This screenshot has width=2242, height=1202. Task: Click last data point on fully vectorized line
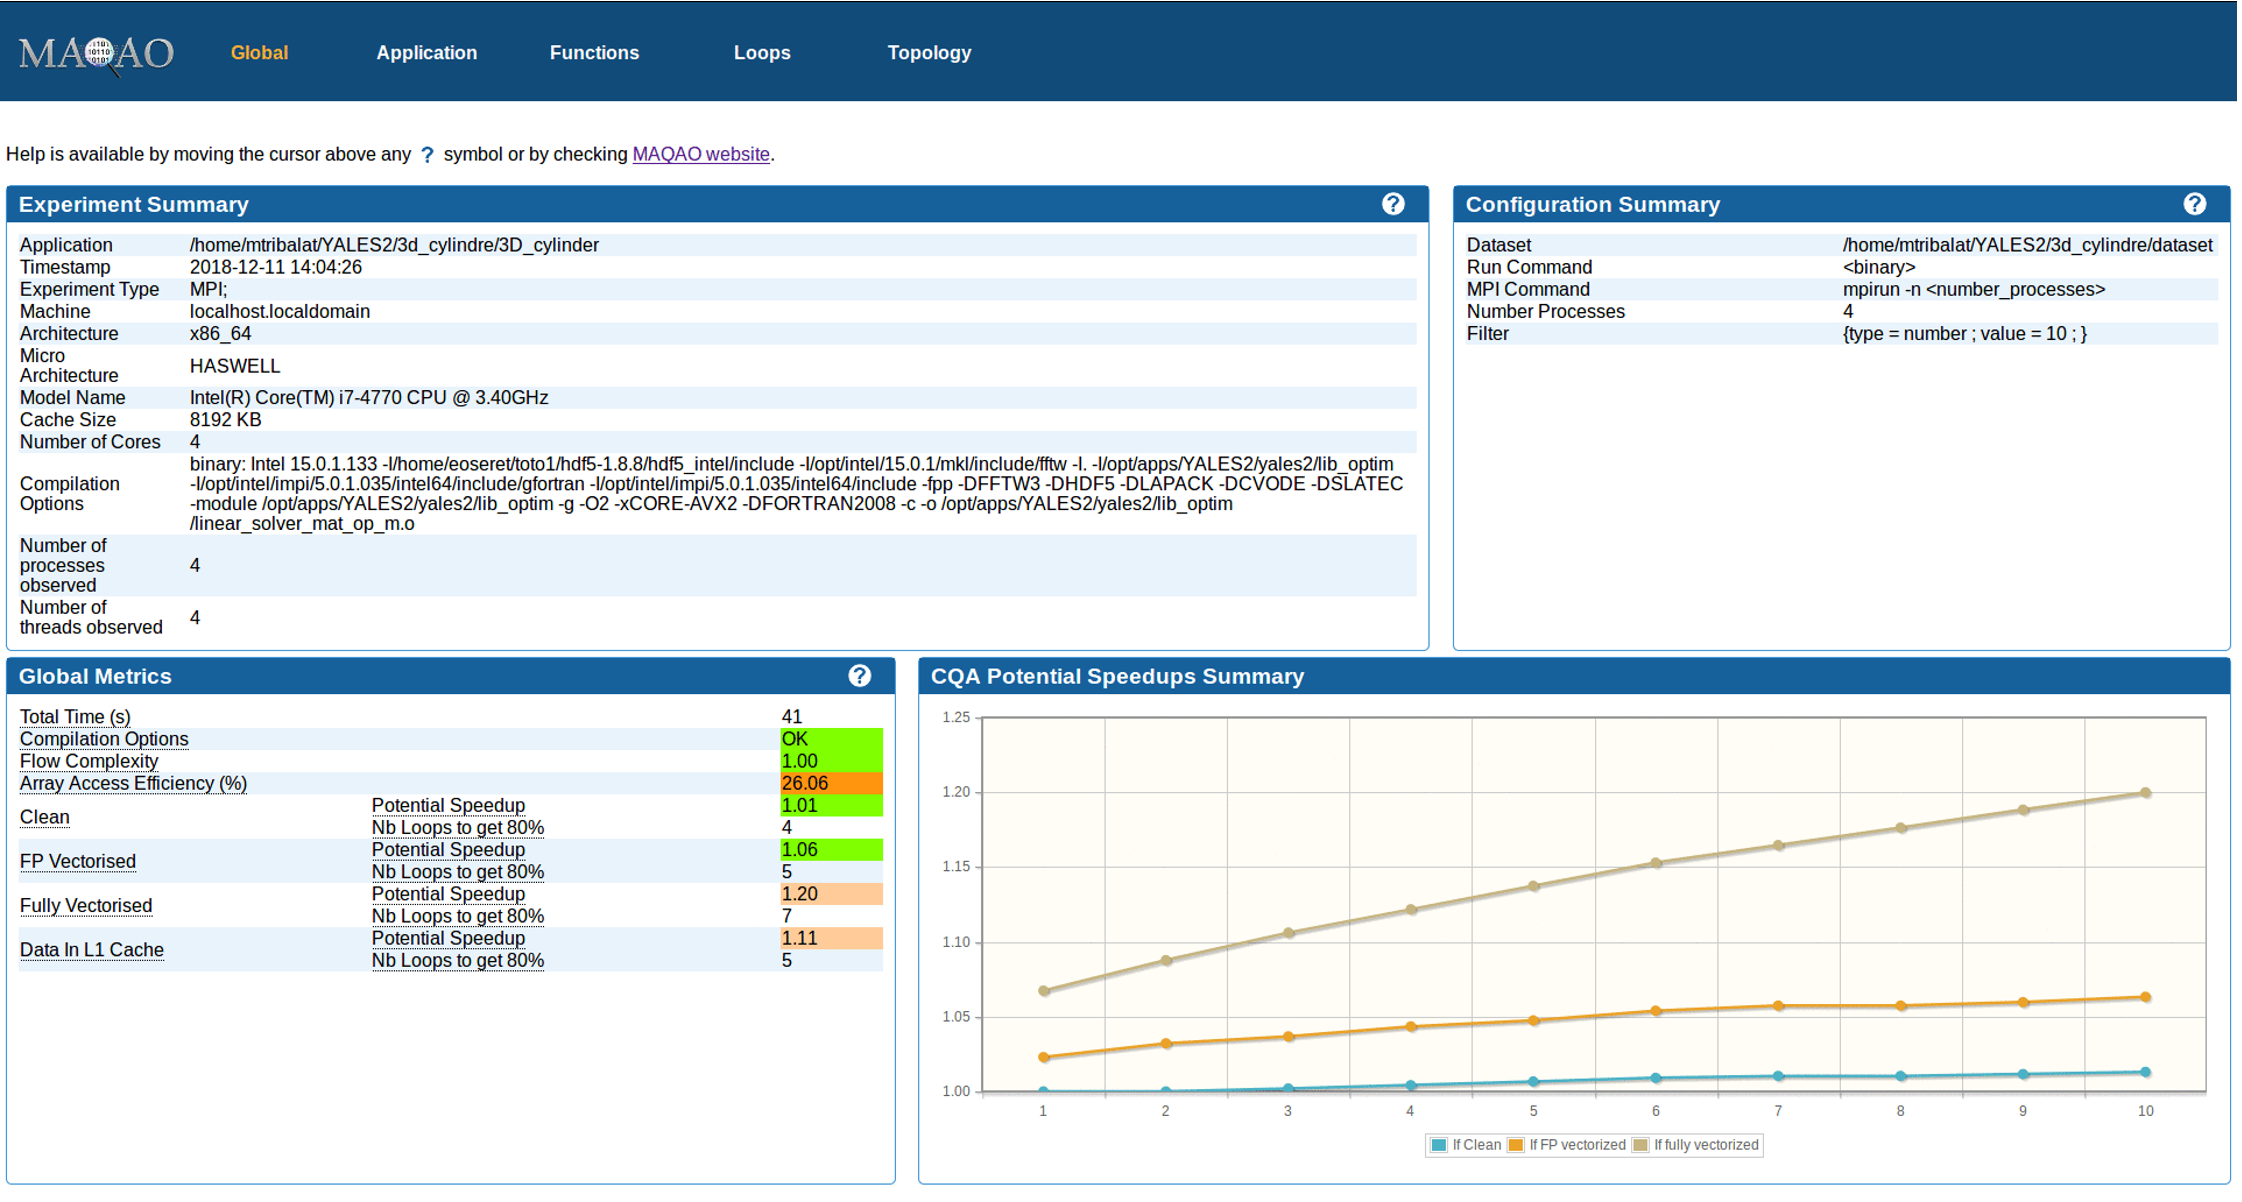pos(2145,793)
